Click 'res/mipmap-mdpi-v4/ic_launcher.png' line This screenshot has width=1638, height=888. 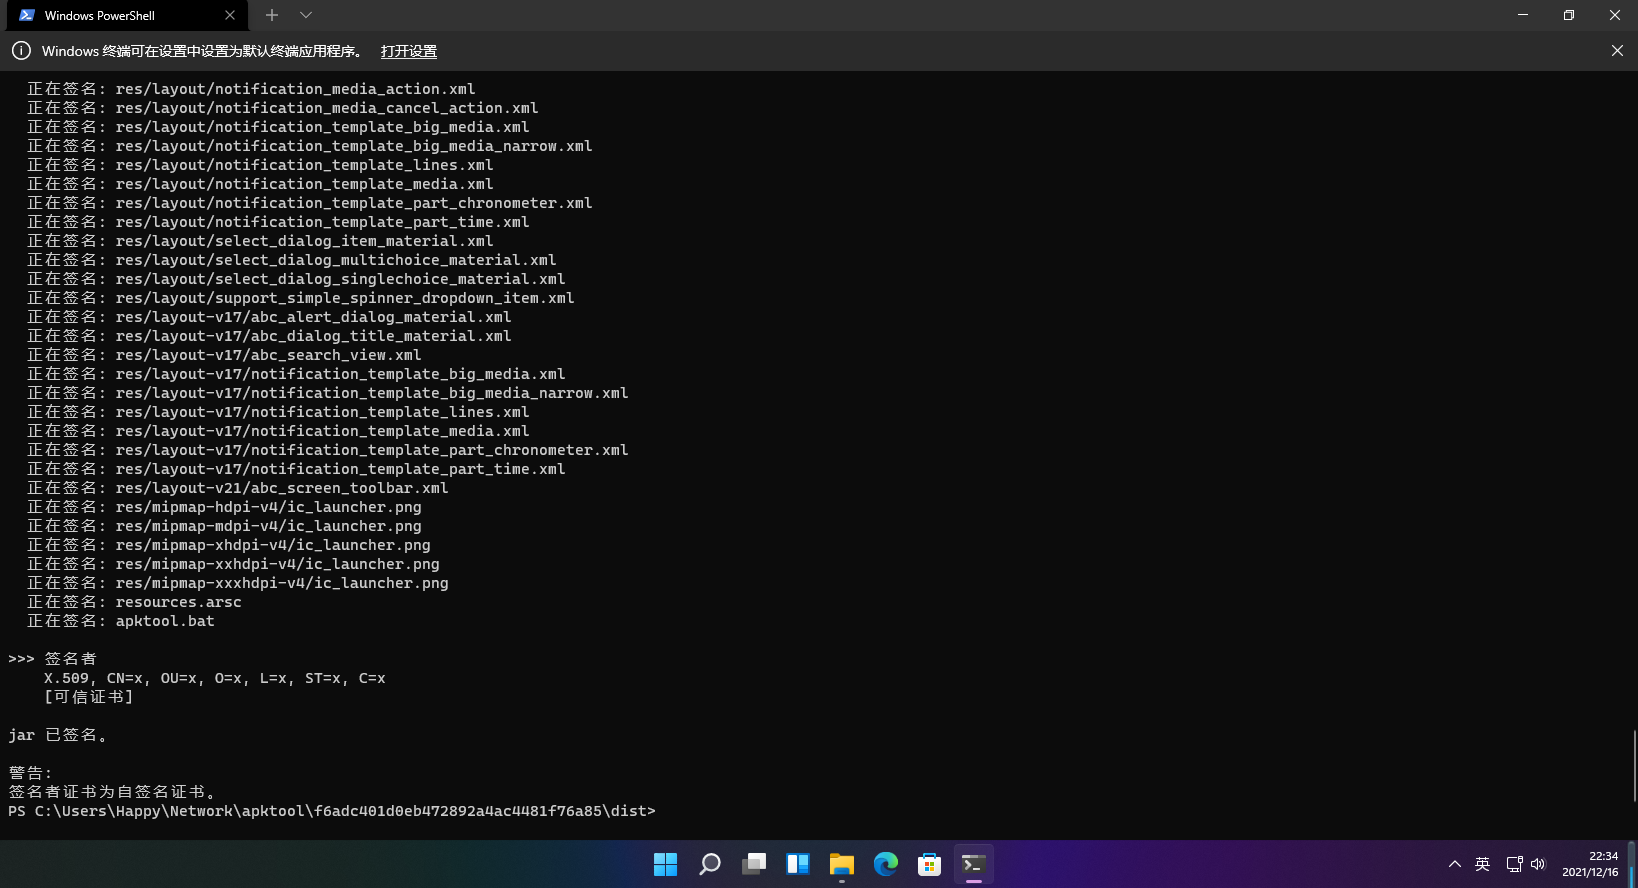pos(225,526)
